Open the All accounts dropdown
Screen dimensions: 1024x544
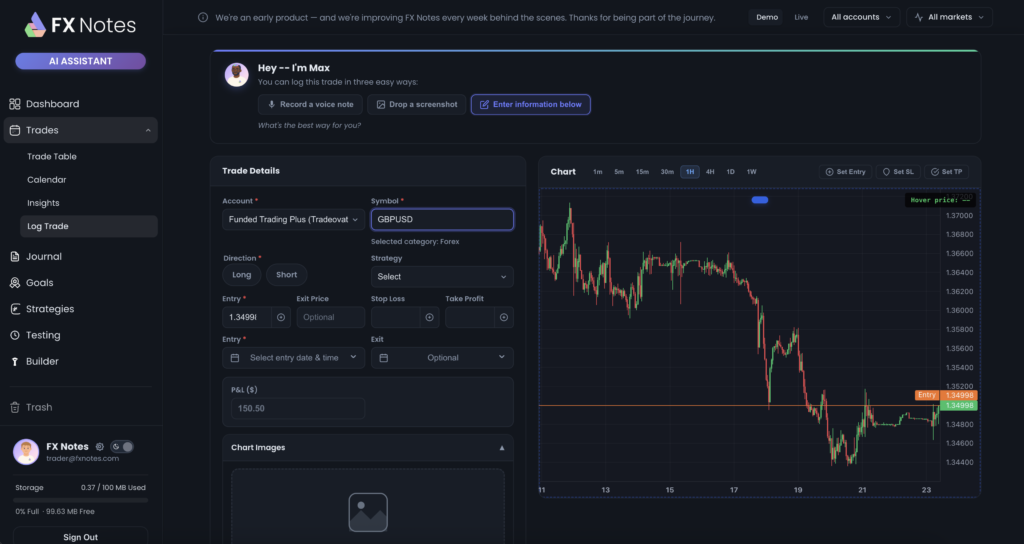tap(860, 17)
